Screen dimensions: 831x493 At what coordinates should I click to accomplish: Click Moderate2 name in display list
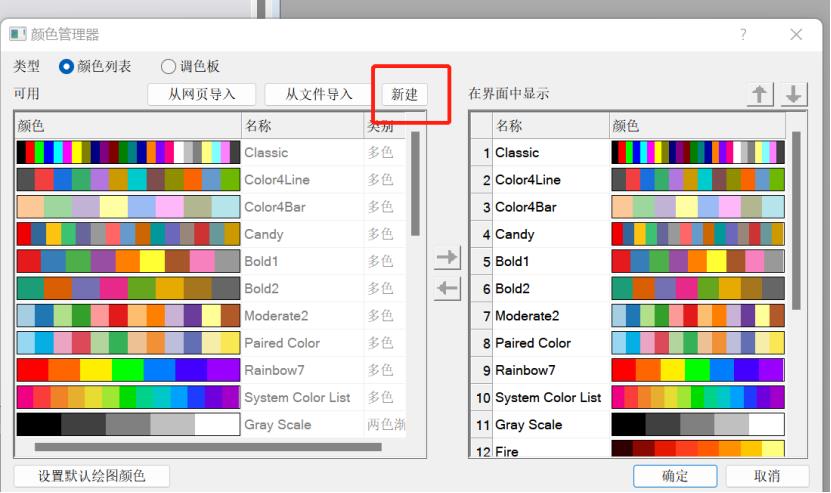click(527, 316)
